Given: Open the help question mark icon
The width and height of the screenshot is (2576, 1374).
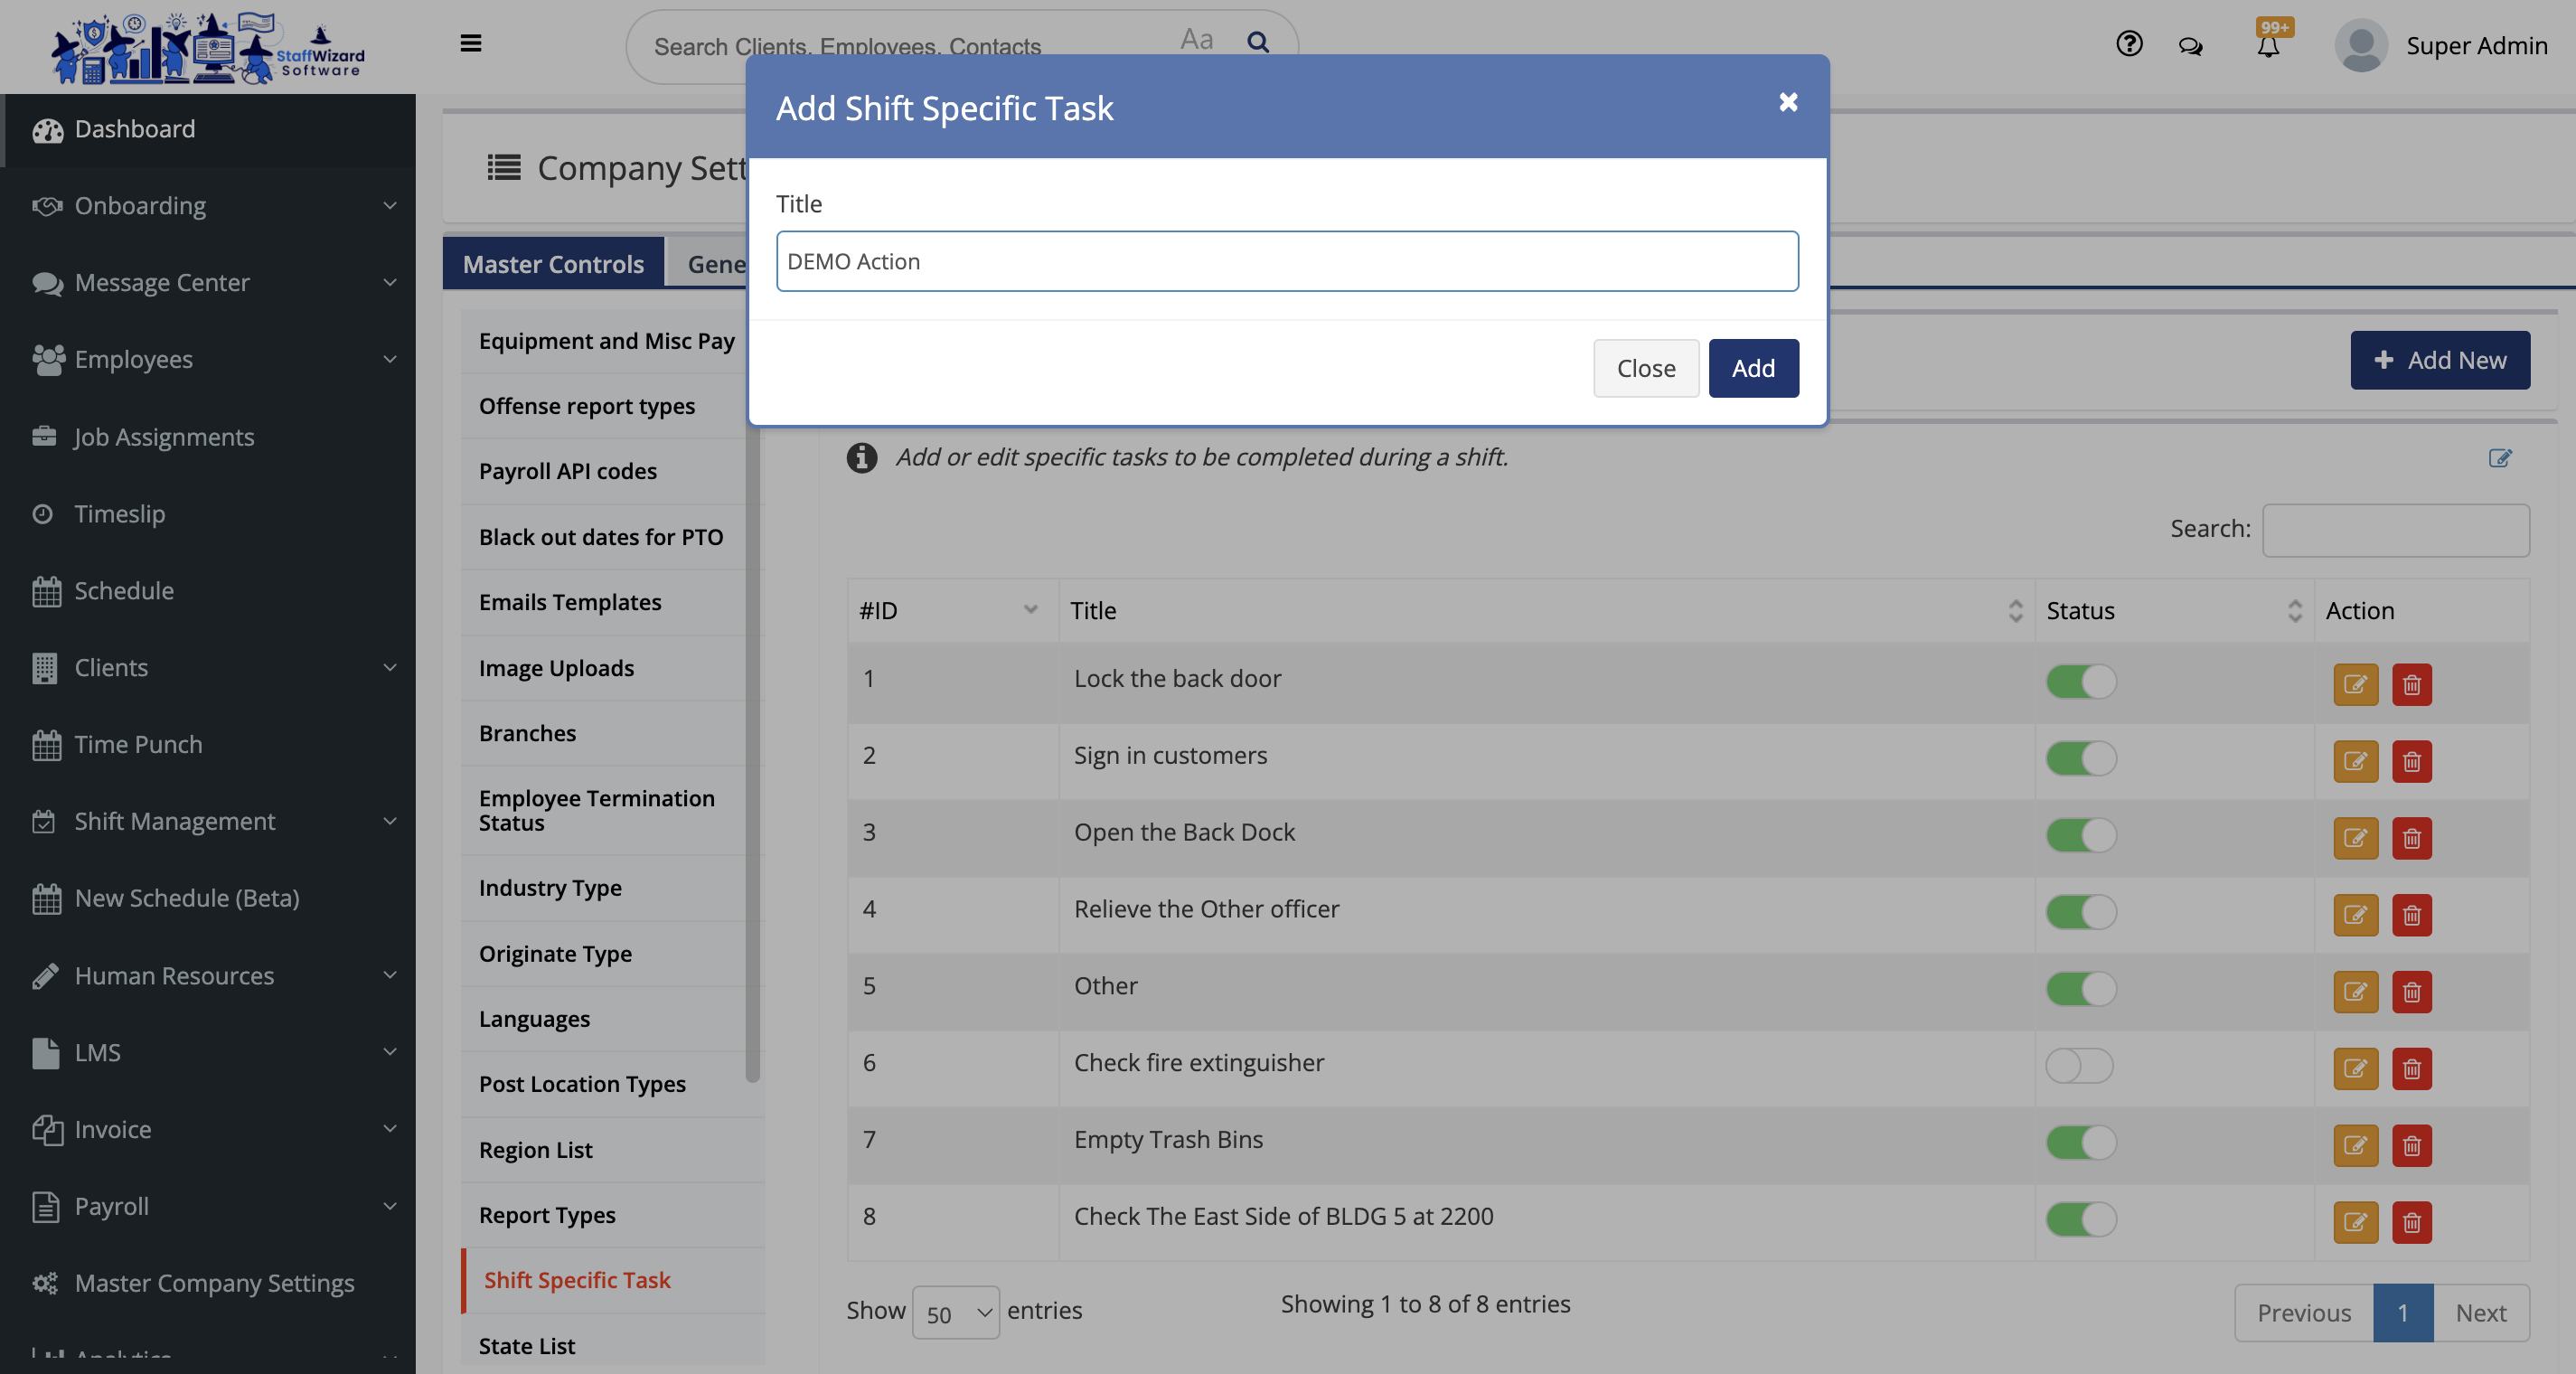Looking at the screenshot, I should click(x=2129, y=44).
